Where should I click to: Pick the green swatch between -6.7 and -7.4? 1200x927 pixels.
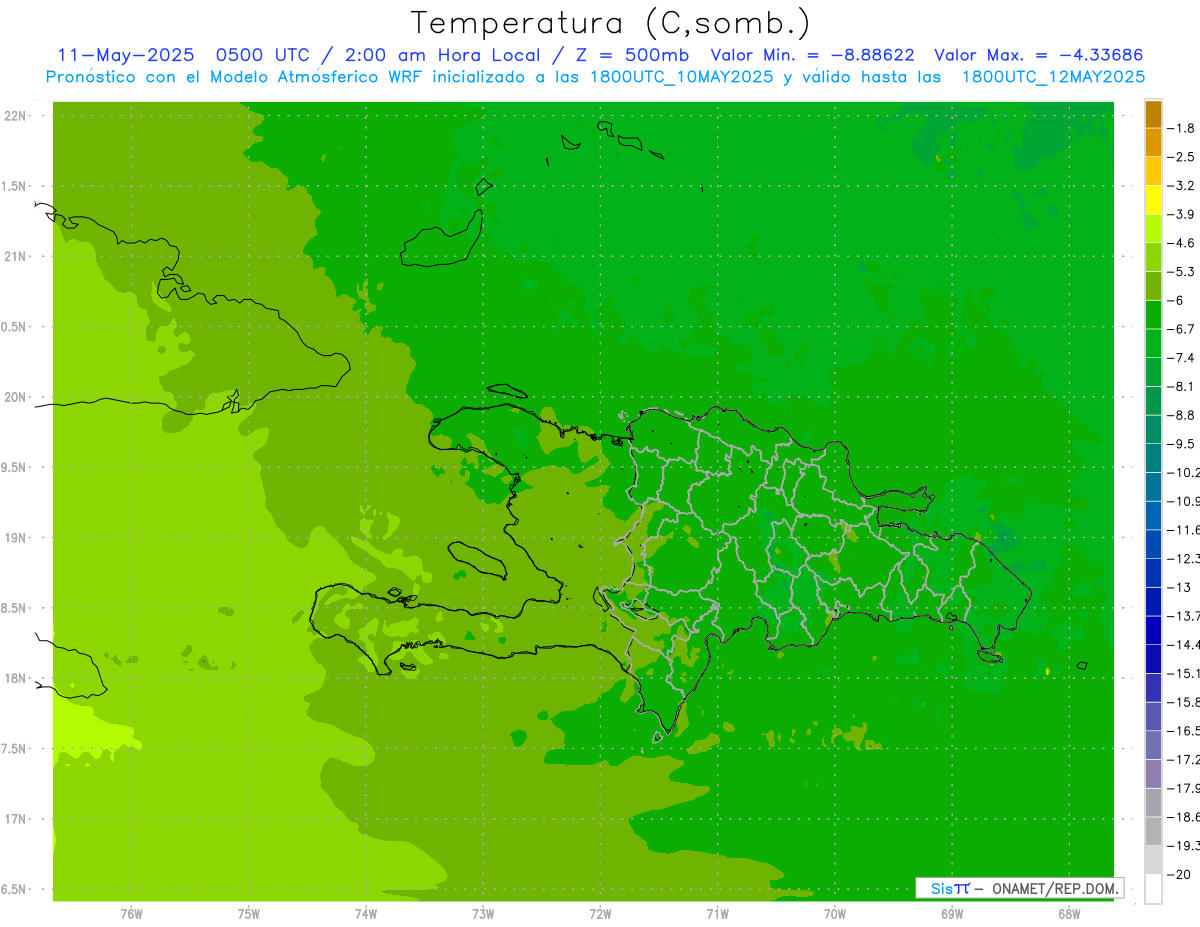tap(1153, 344)
